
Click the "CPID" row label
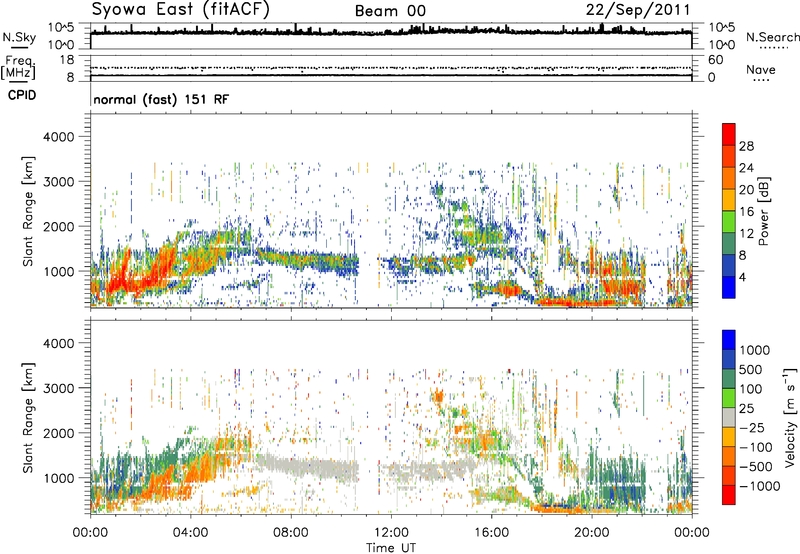click(x=22, y=95)
